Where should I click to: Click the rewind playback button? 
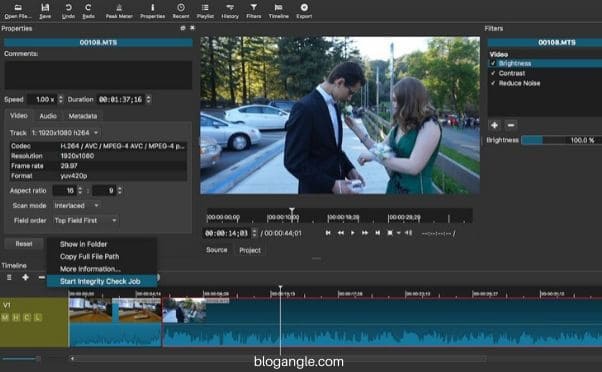341,233
